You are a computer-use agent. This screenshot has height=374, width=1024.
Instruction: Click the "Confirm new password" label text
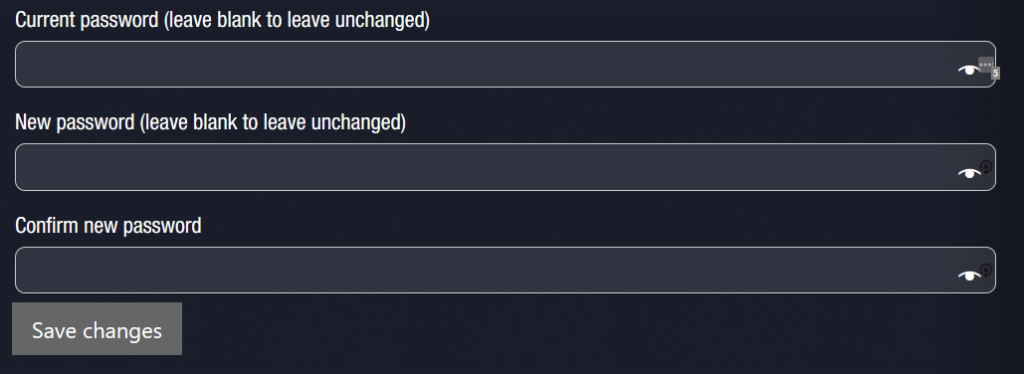[x=108, y=226]
